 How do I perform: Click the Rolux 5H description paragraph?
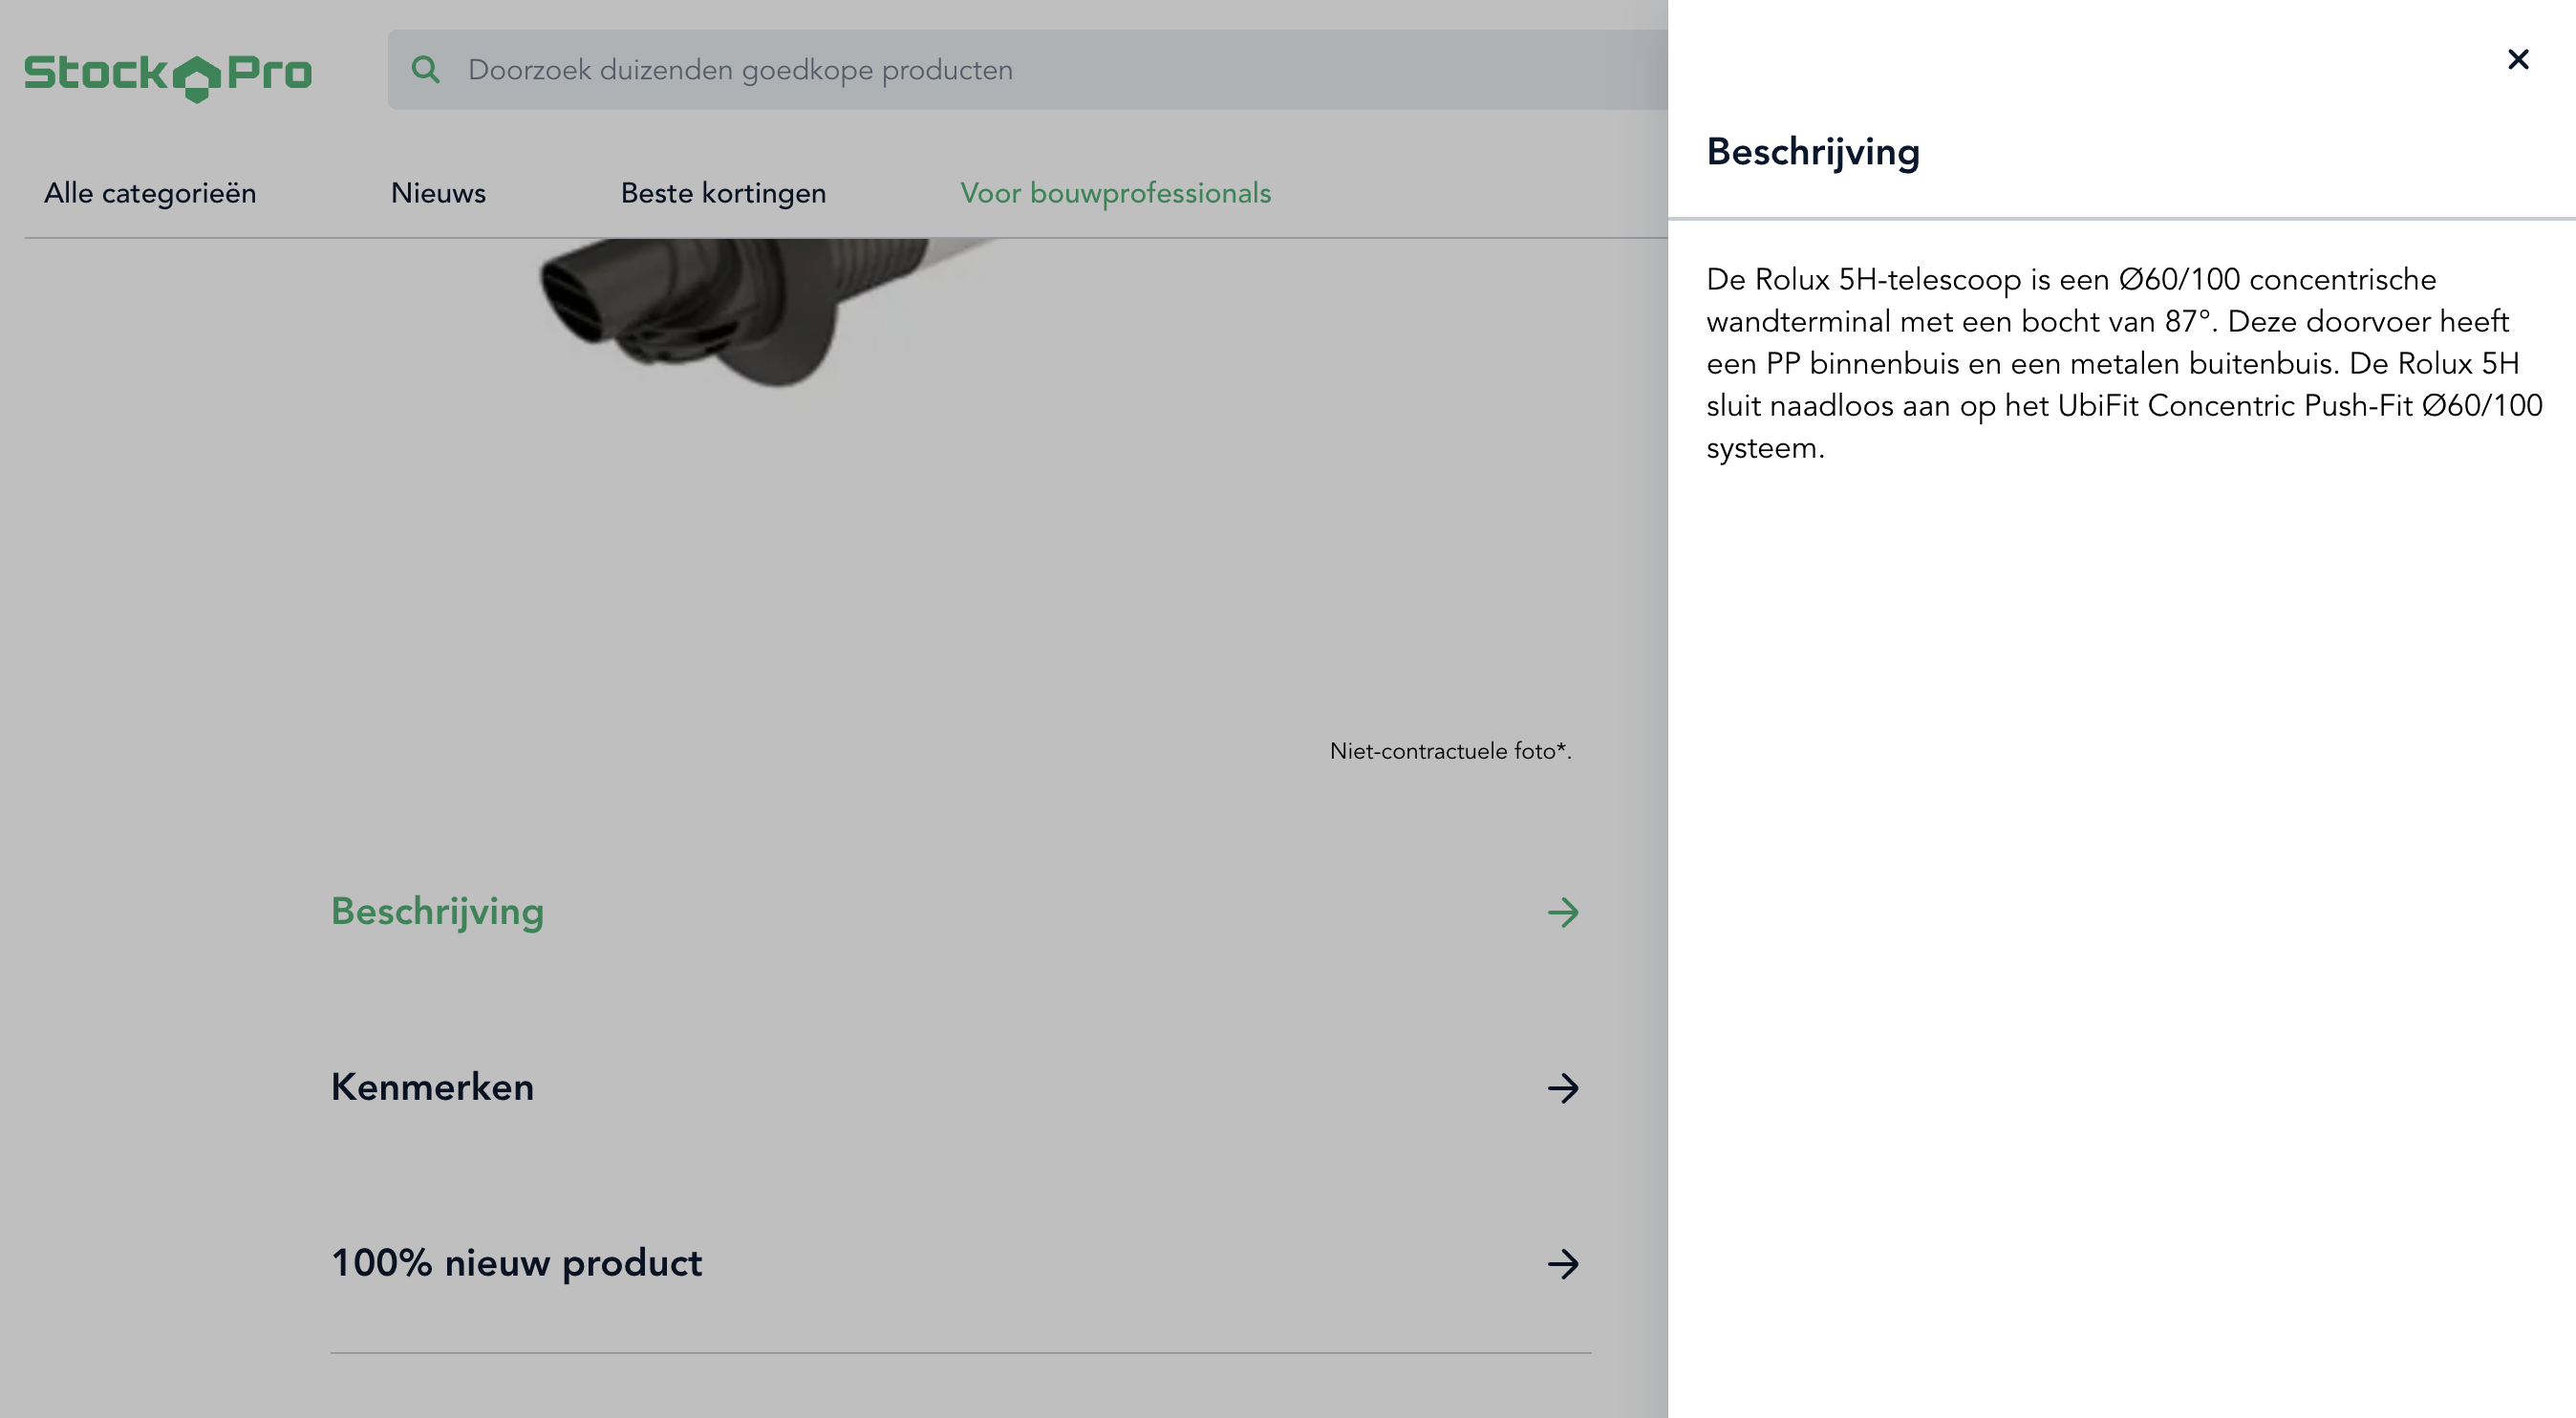(x=2124, y=363)
